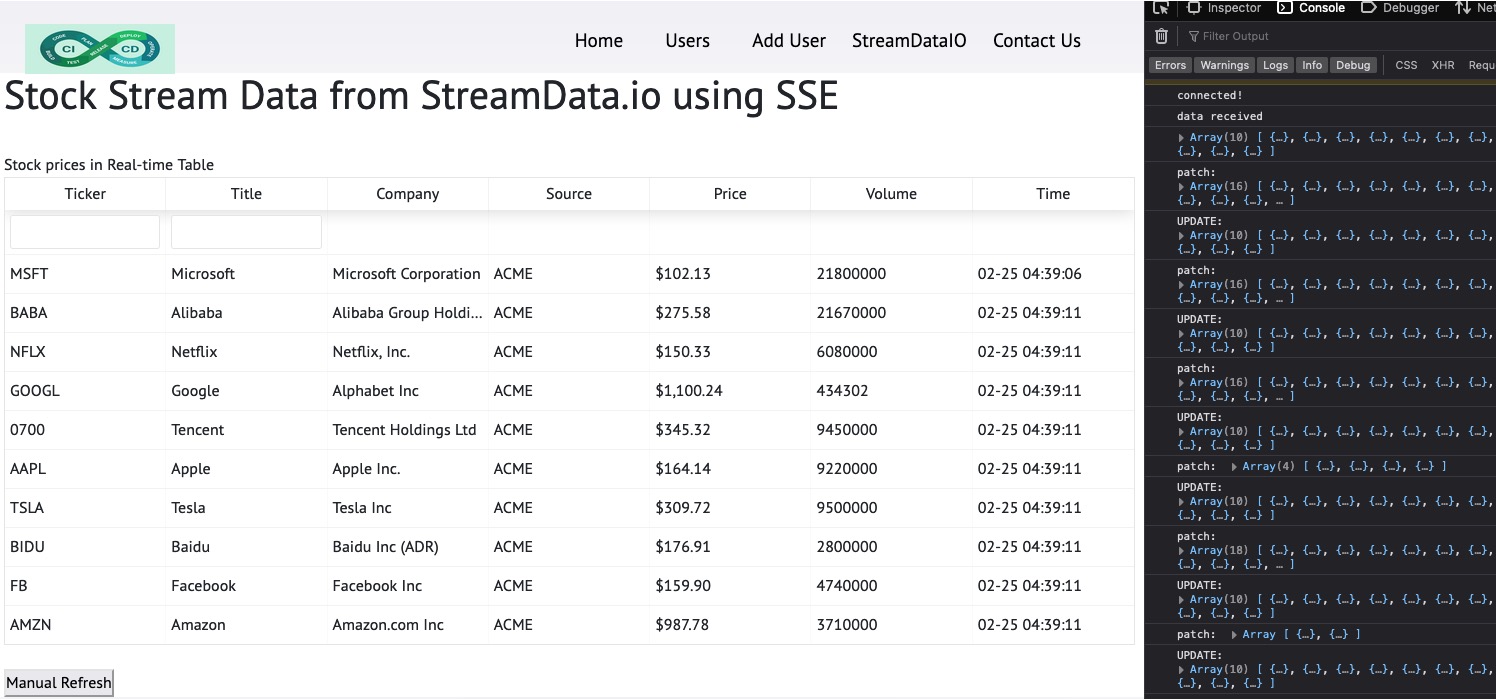Image resolution: width=1496 pixels, height=700 pixels.
Task: Click the Ticker column filter box
Action: tap(85, 232)
